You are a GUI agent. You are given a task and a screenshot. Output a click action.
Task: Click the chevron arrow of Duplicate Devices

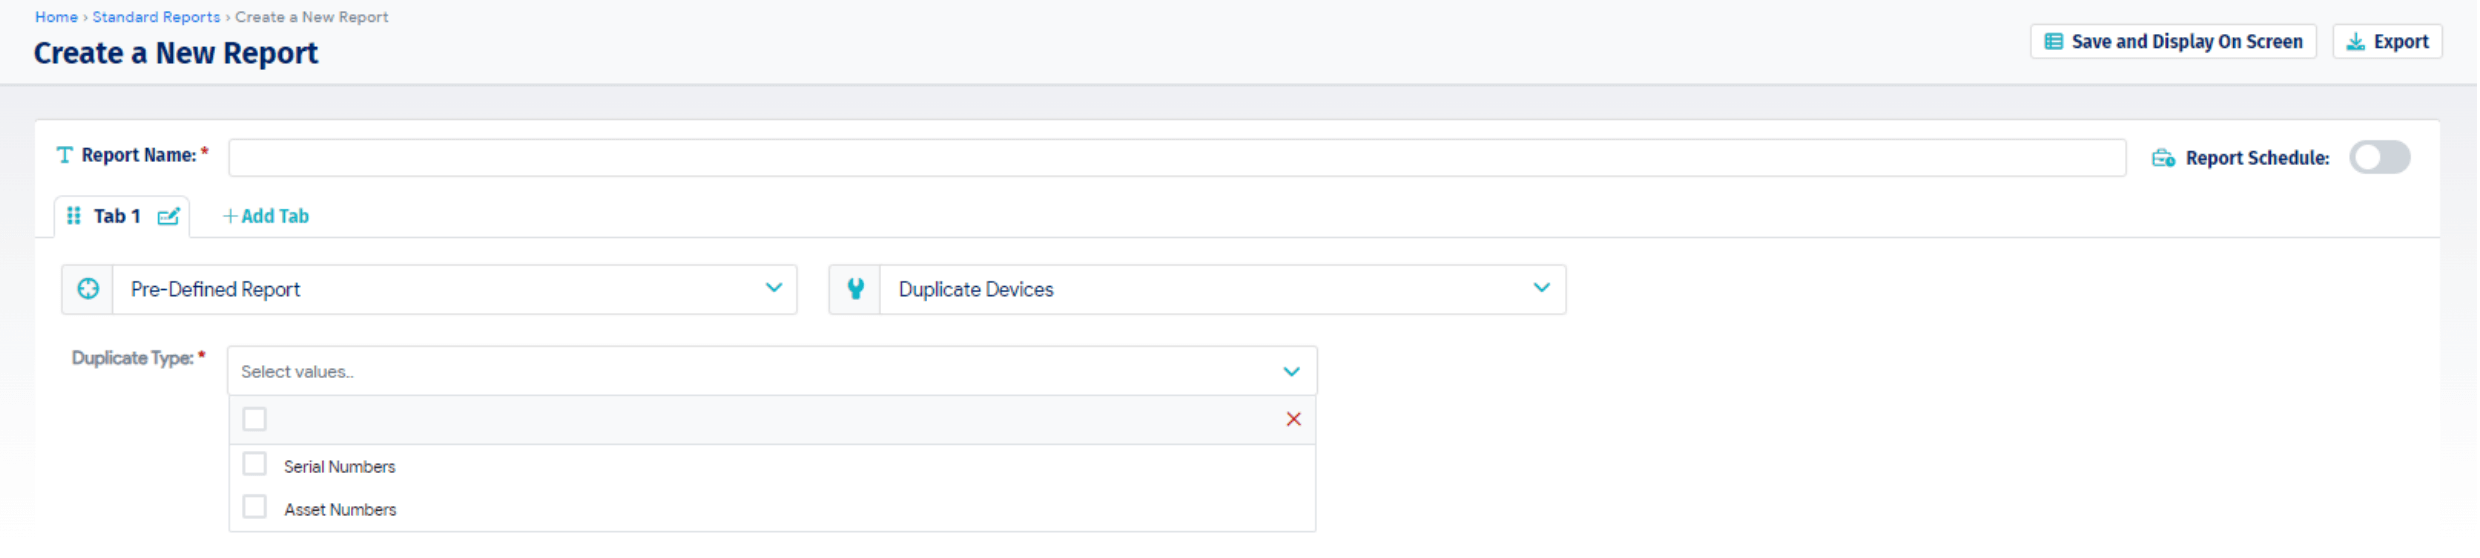(x=1542, y=288)
